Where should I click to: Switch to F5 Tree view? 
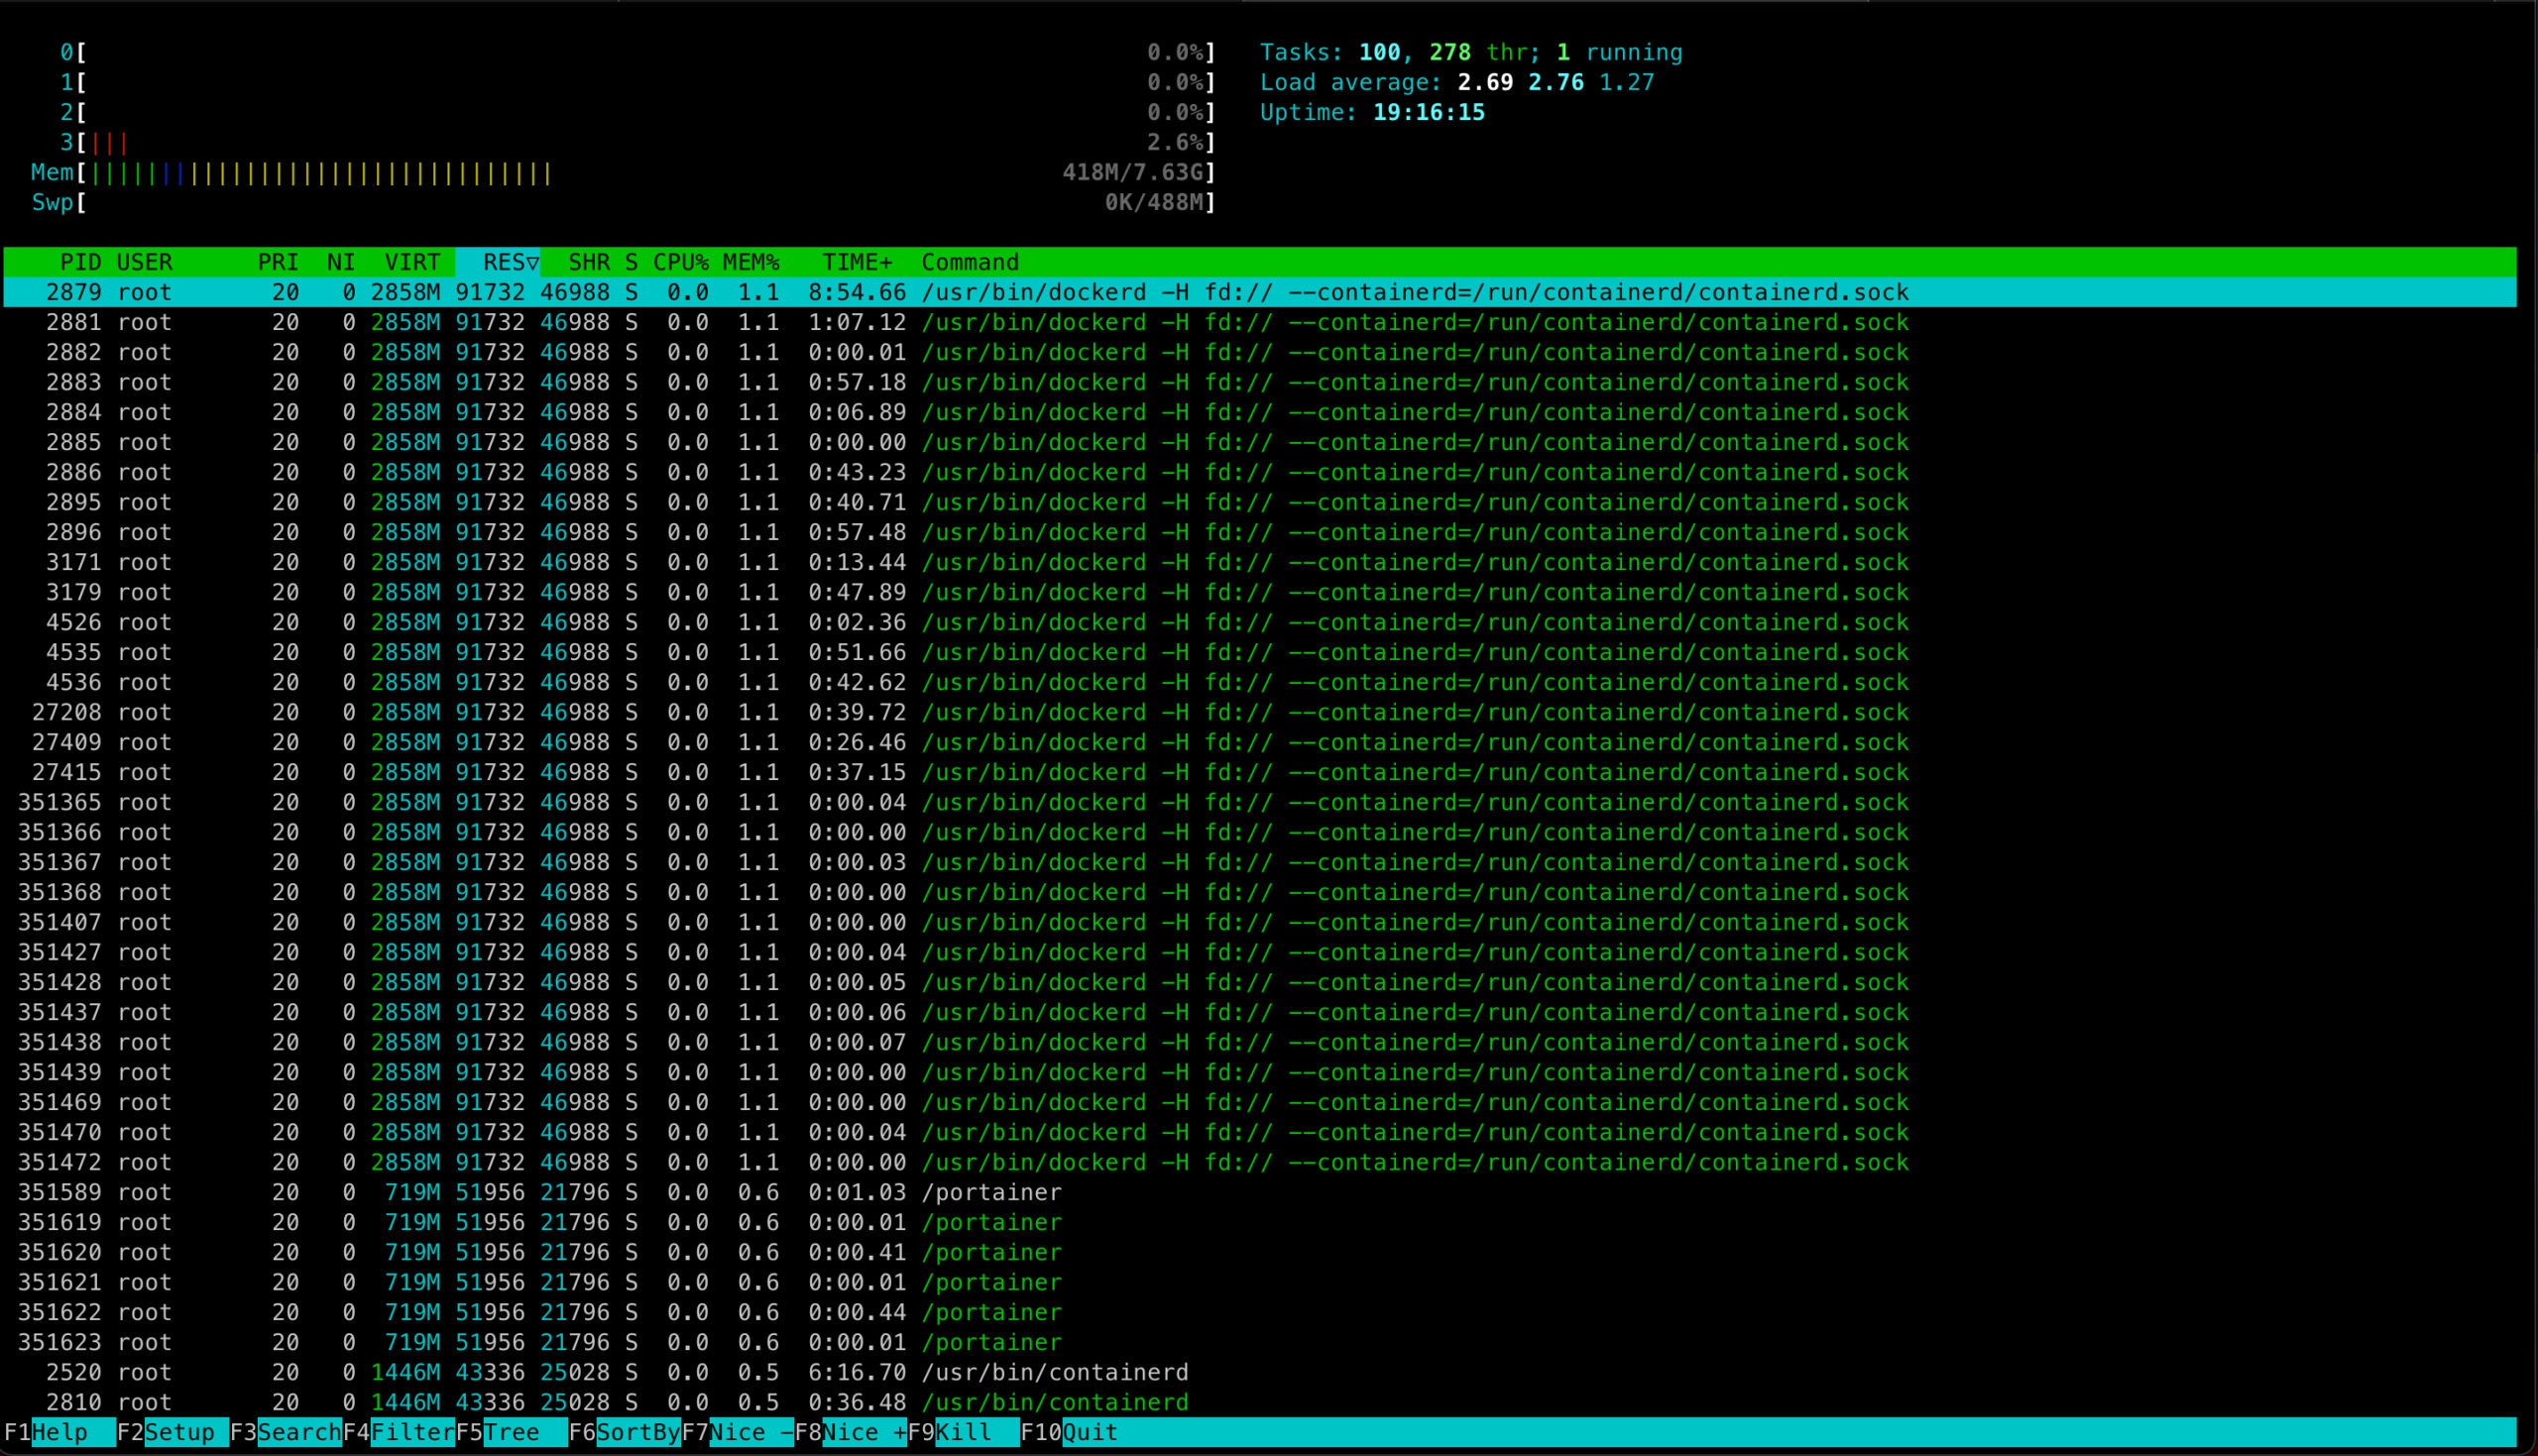coord(511,1432)
